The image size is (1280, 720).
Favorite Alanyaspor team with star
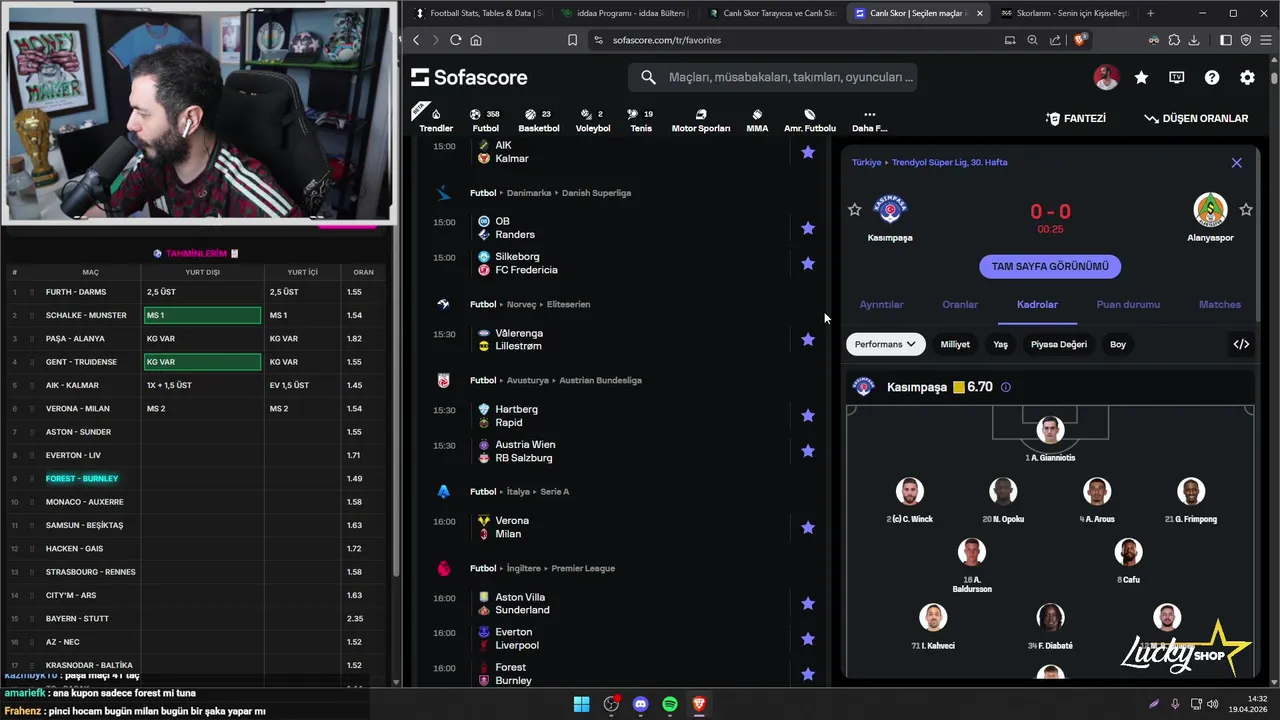pyautogui.click(x=1246, y=210)
